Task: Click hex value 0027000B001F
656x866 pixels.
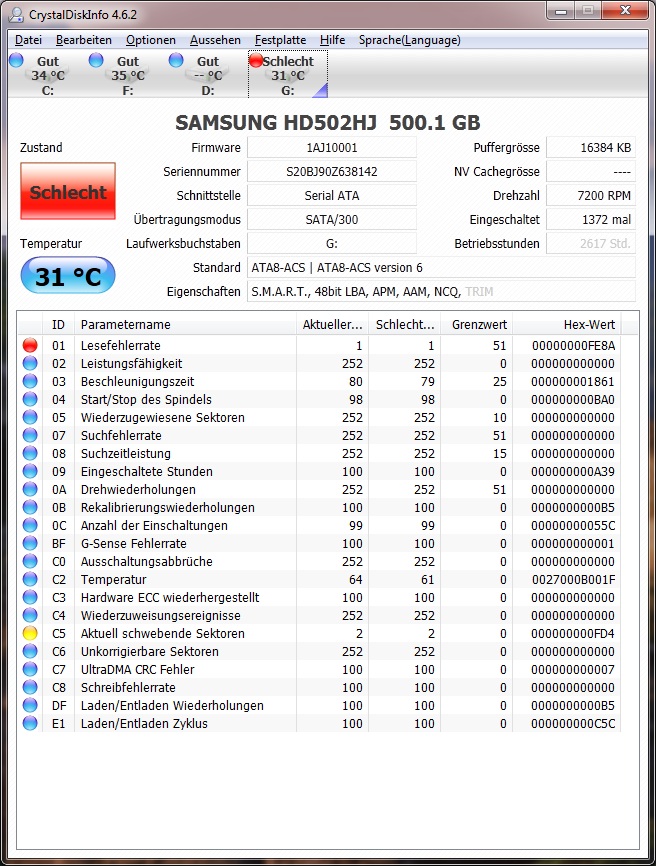Action: click(573, 579)
